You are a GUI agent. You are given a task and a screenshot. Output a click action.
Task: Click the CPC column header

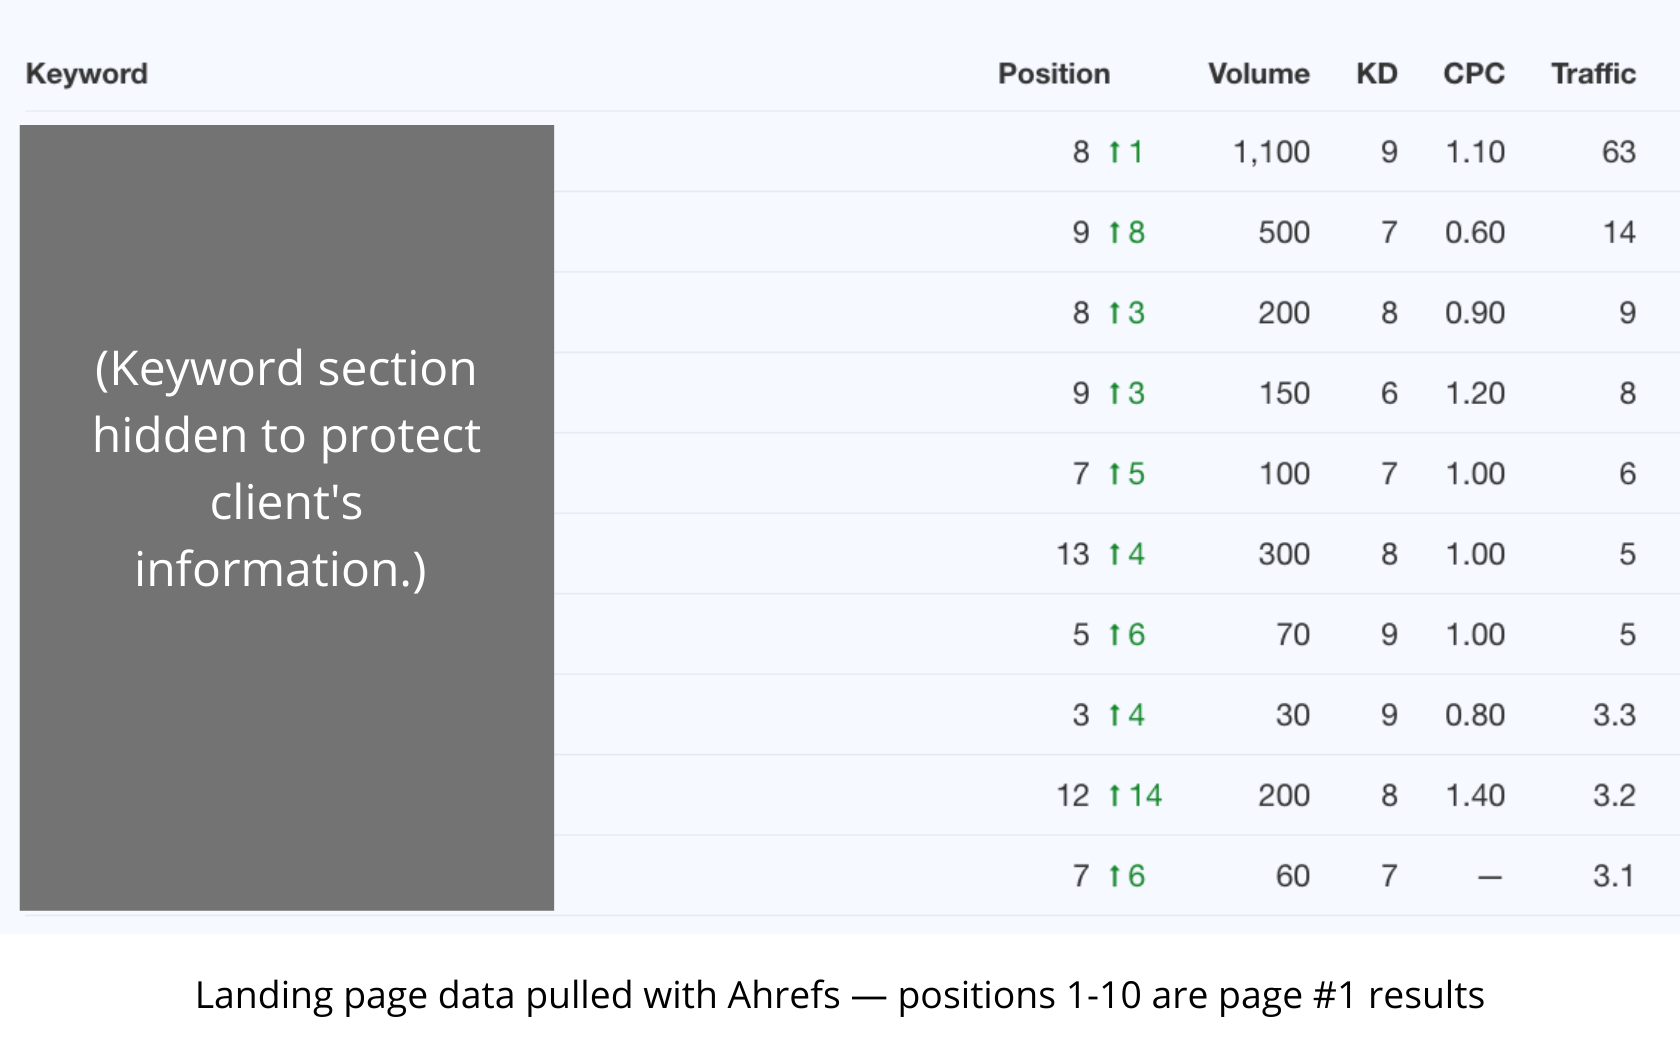(x=1474, y=74)
